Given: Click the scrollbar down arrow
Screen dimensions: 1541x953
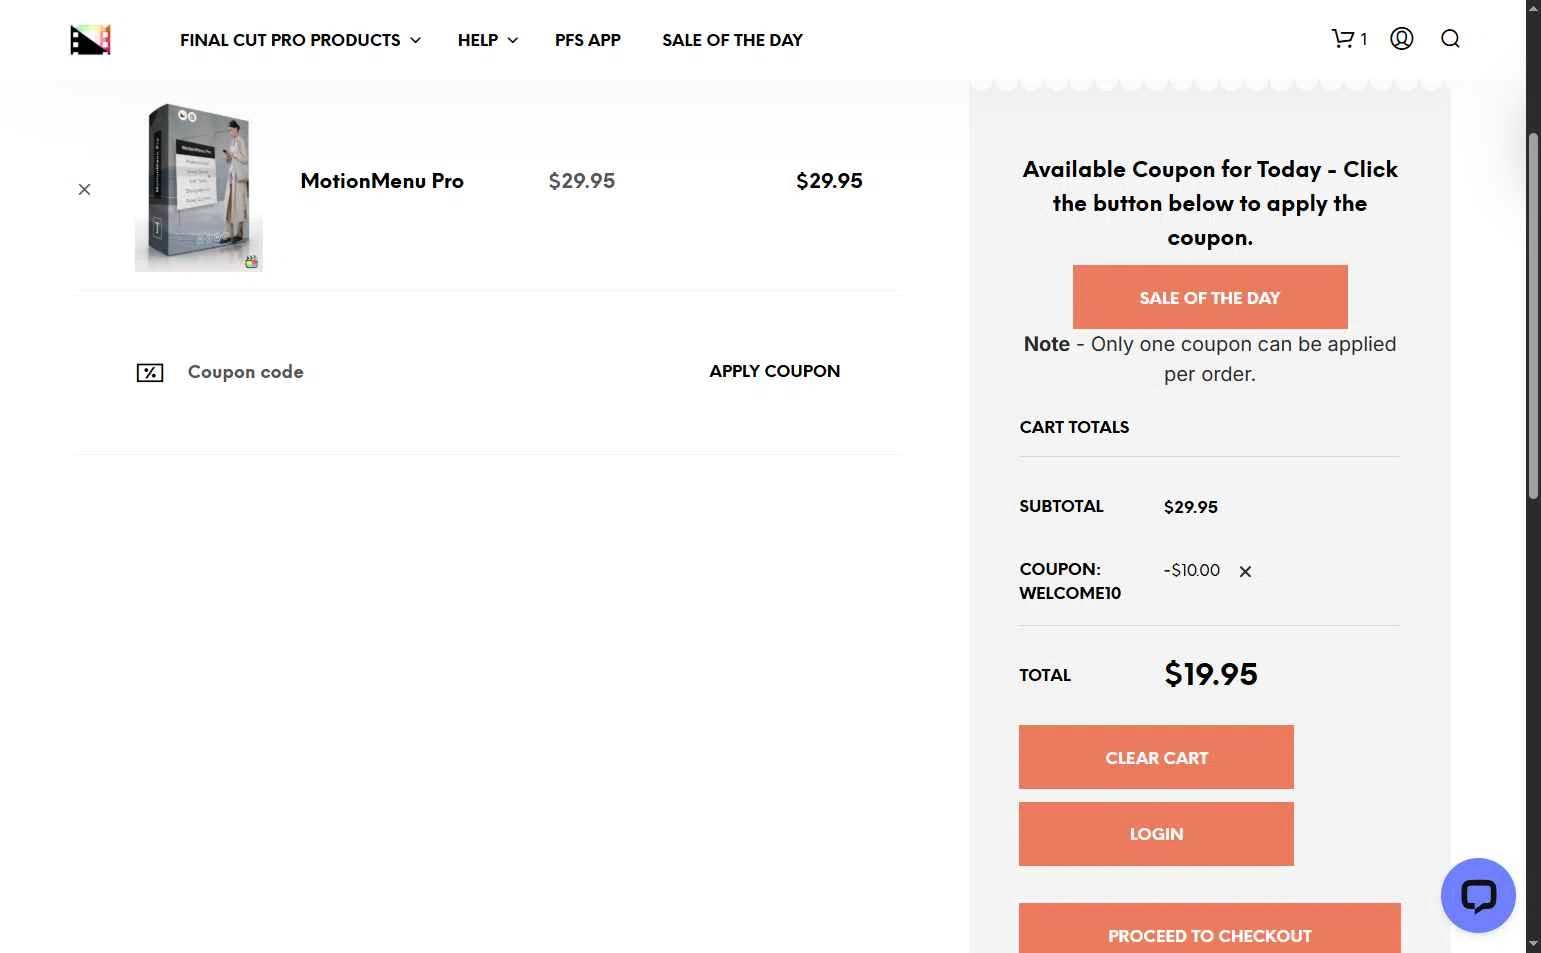Looking at the screenshot, I should (x=1533, y=943).
